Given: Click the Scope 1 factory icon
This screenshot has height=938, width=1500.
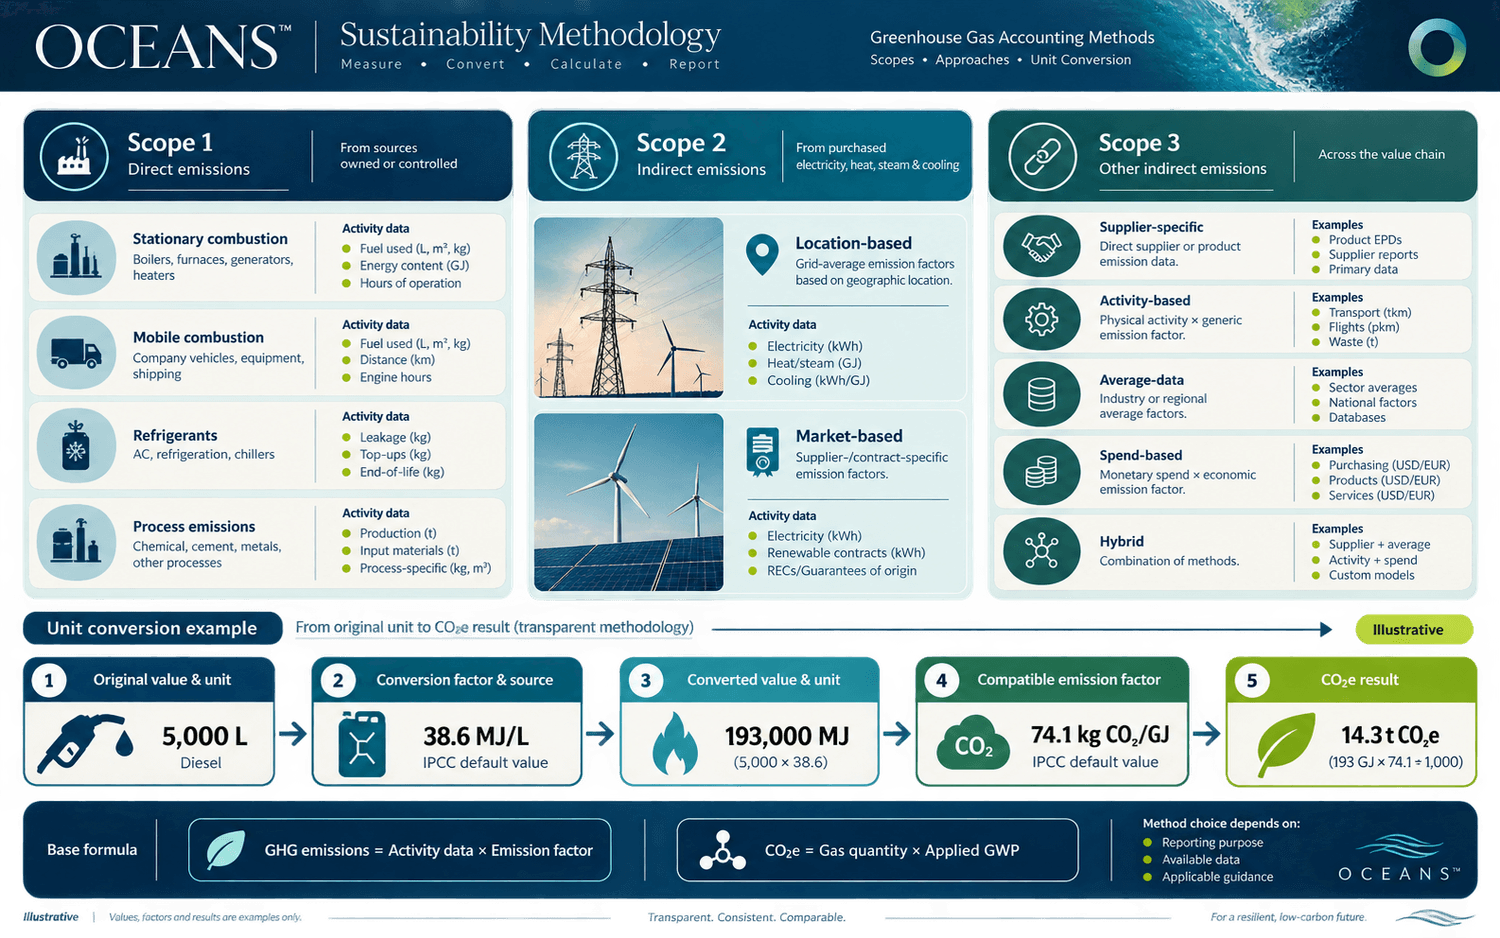Looking at the screenshot, I should pos(74,157).
